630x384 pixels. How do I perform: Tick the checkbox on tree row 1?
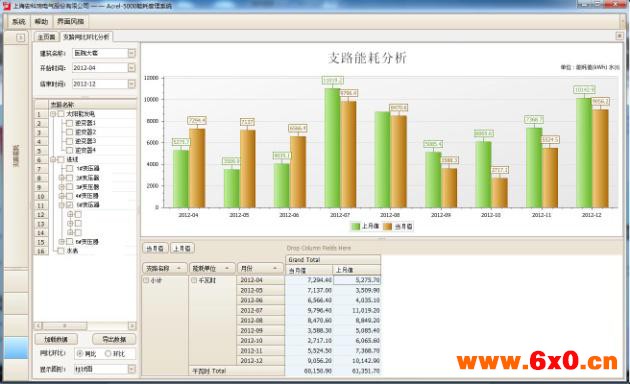click(61, 114)
